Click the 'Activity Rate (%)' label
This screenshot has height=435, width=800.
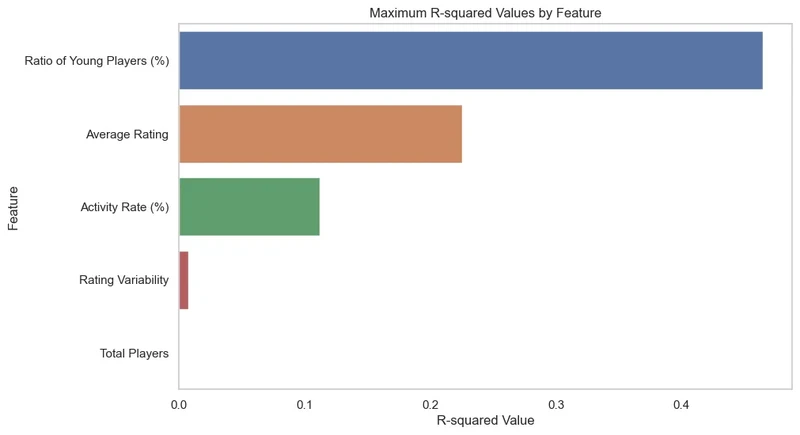point(124,207)
